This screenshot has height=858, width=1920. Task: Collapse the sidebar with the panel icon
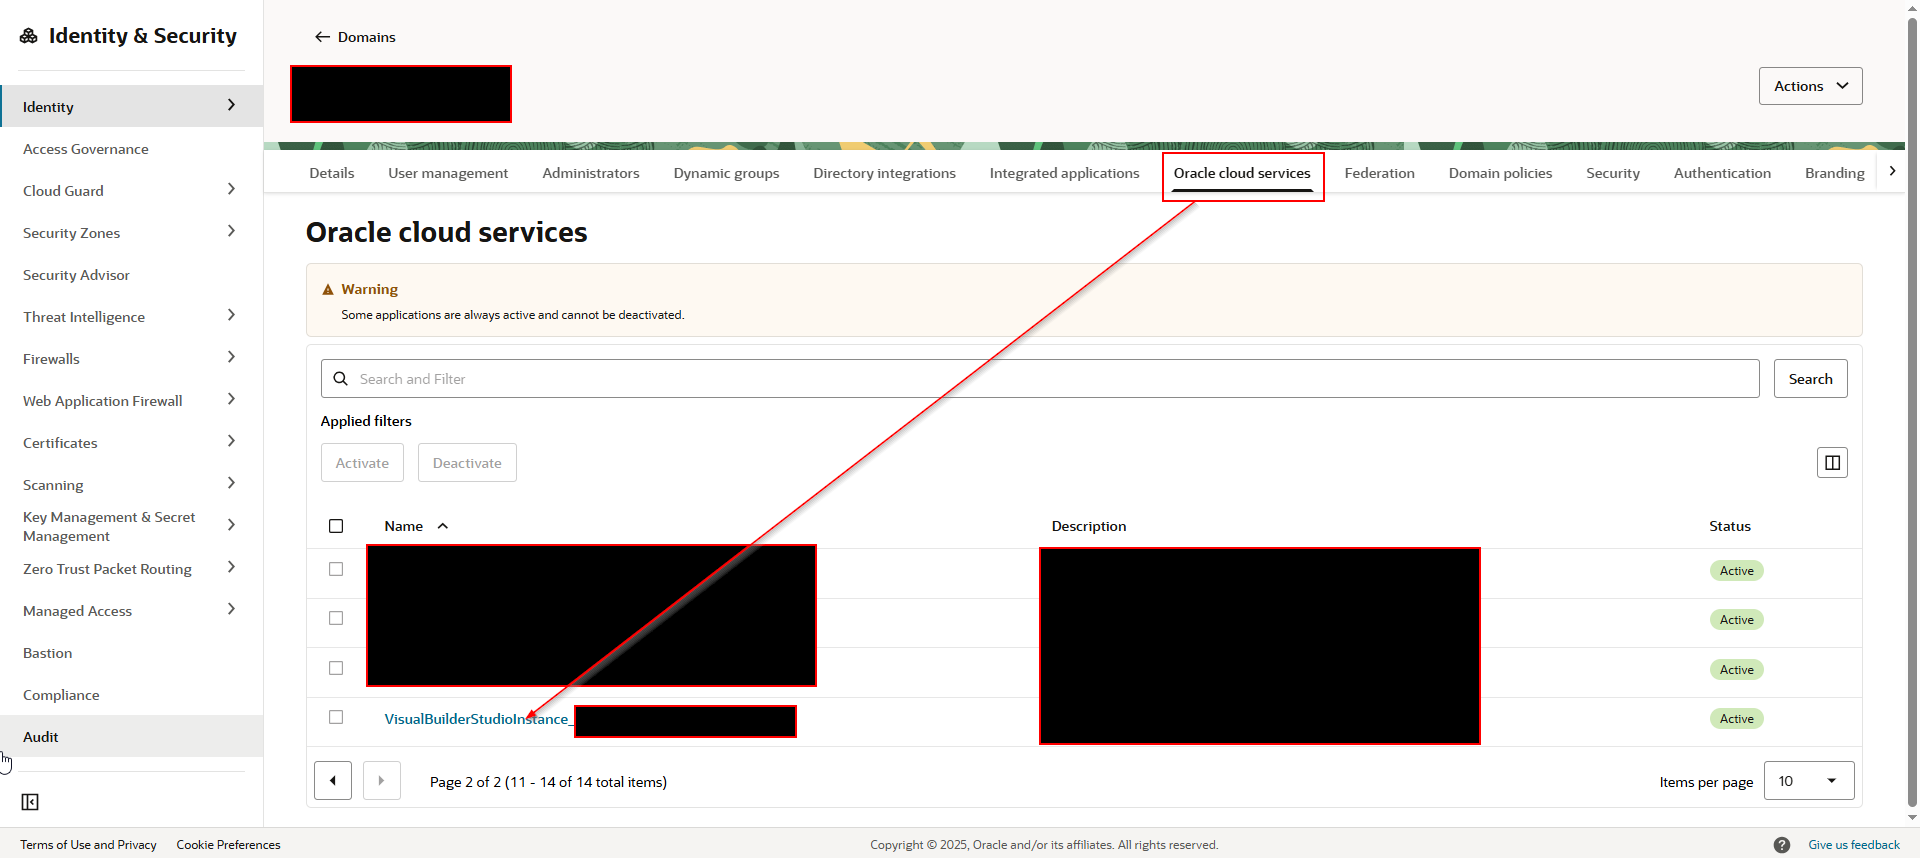30,802
